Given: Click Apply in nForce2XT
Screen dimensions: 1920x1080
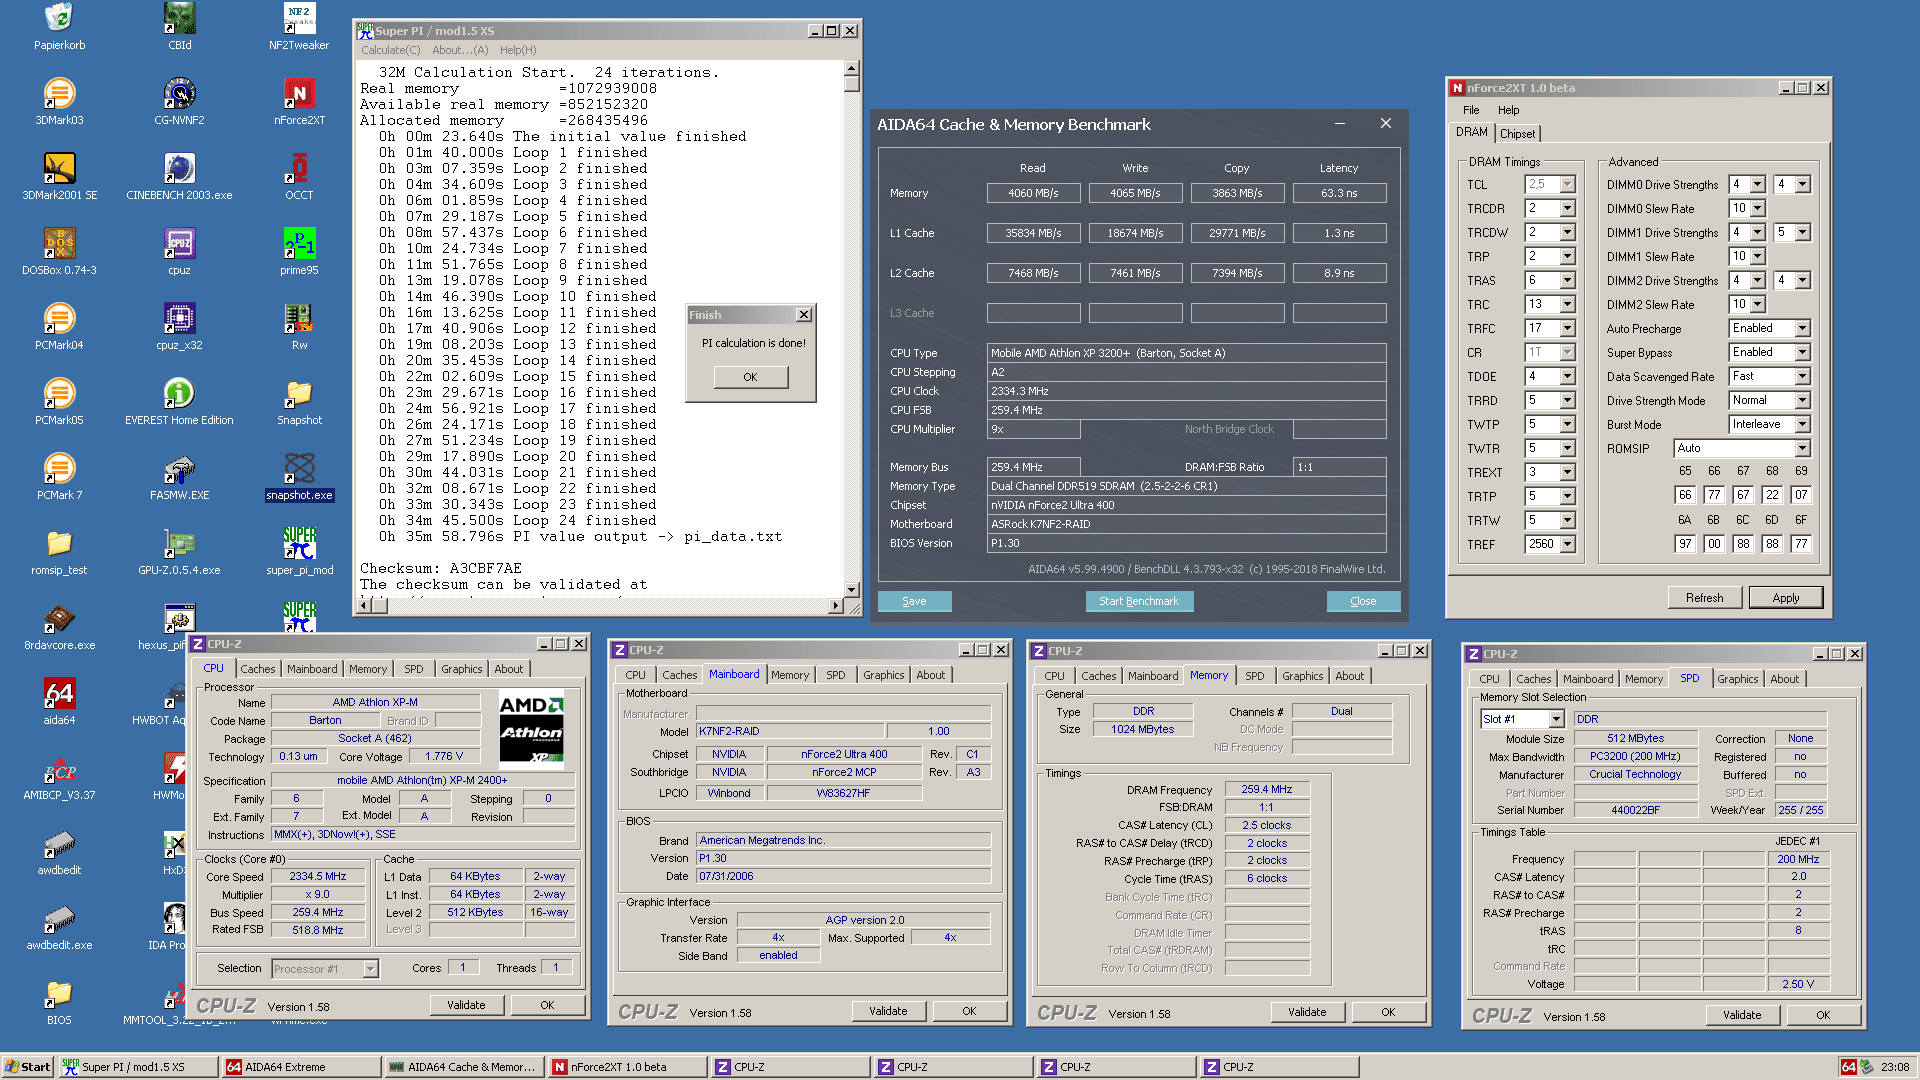Looking at the screenshot, I should tap(1785, 598).
